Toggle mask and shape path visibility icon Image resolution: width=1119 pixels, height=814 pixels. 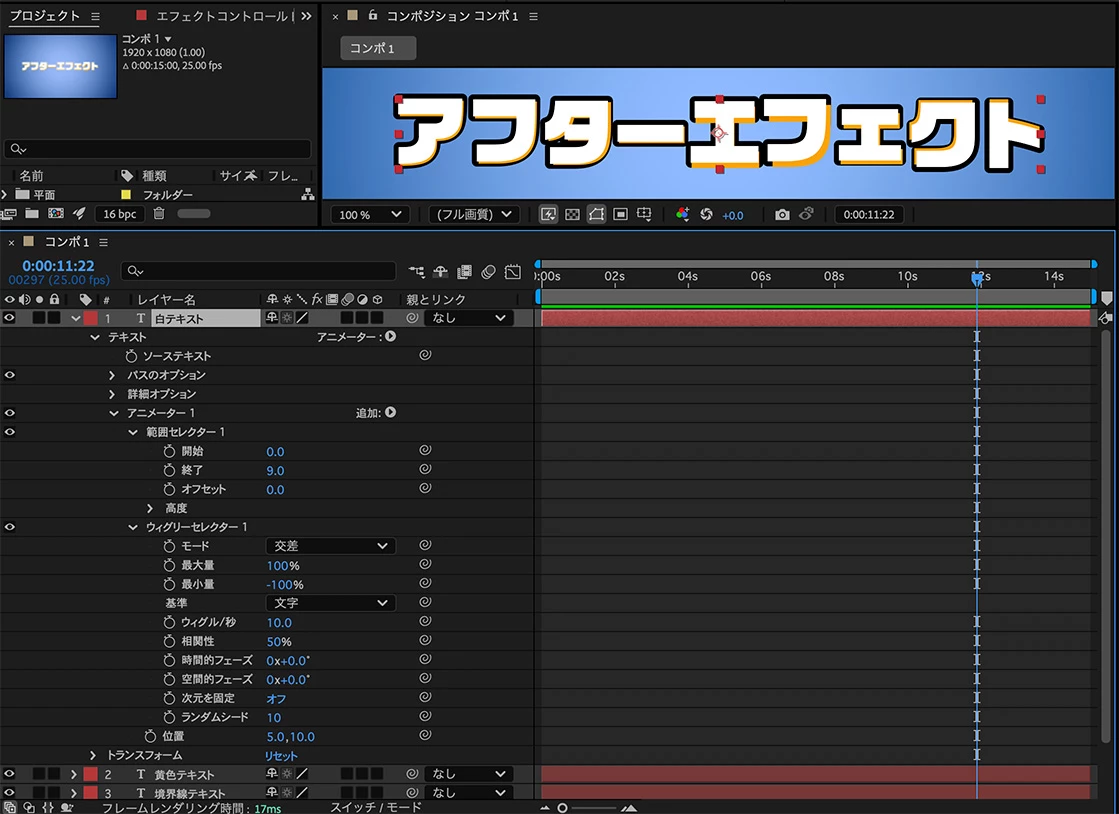(x=597, y=215)
